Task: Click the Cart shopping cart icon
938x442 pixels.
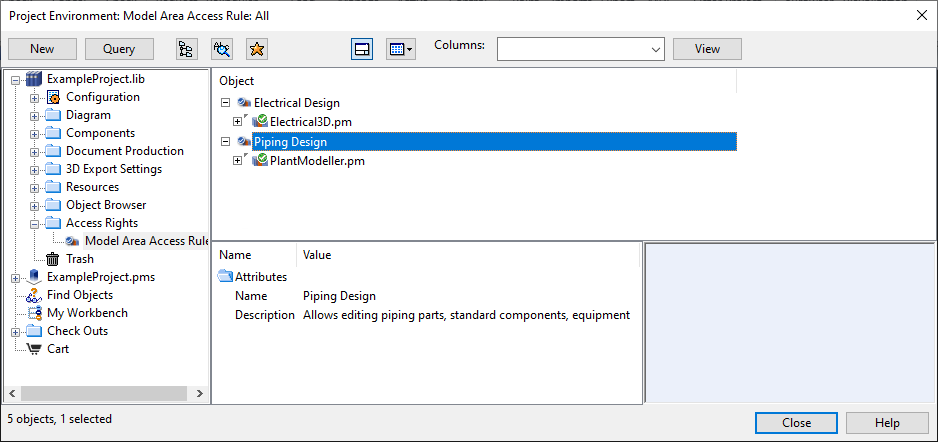Action: point(34,349)
